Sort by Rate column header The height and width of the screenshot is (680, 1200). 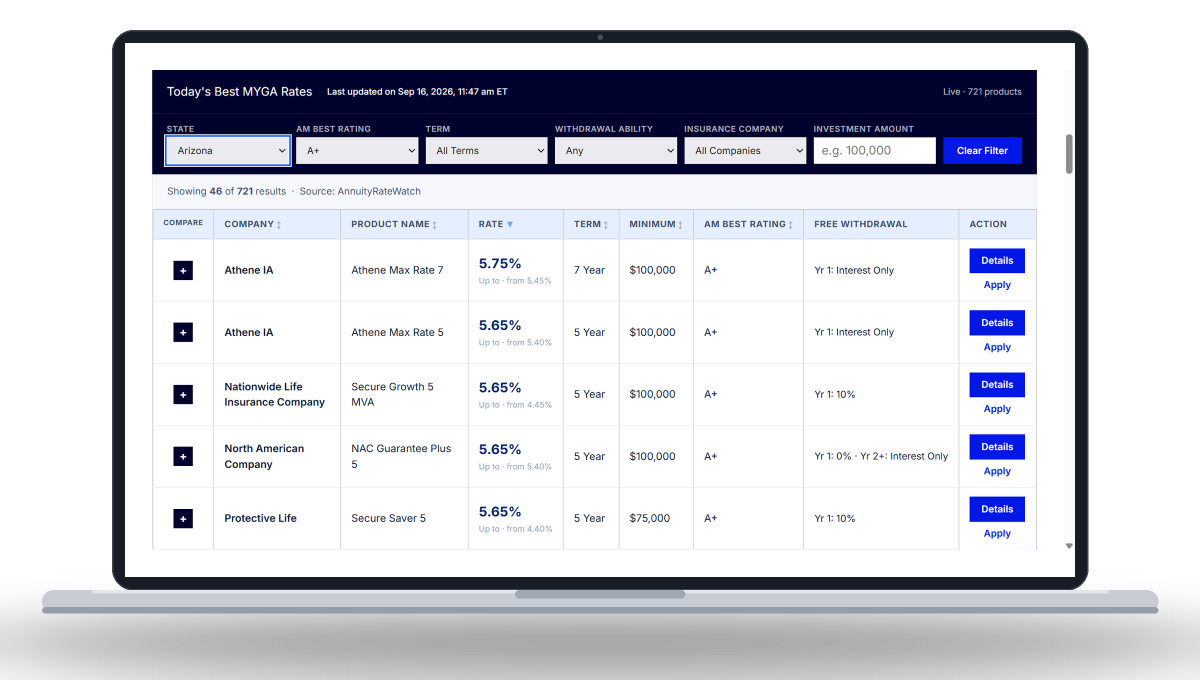point(496,224)
